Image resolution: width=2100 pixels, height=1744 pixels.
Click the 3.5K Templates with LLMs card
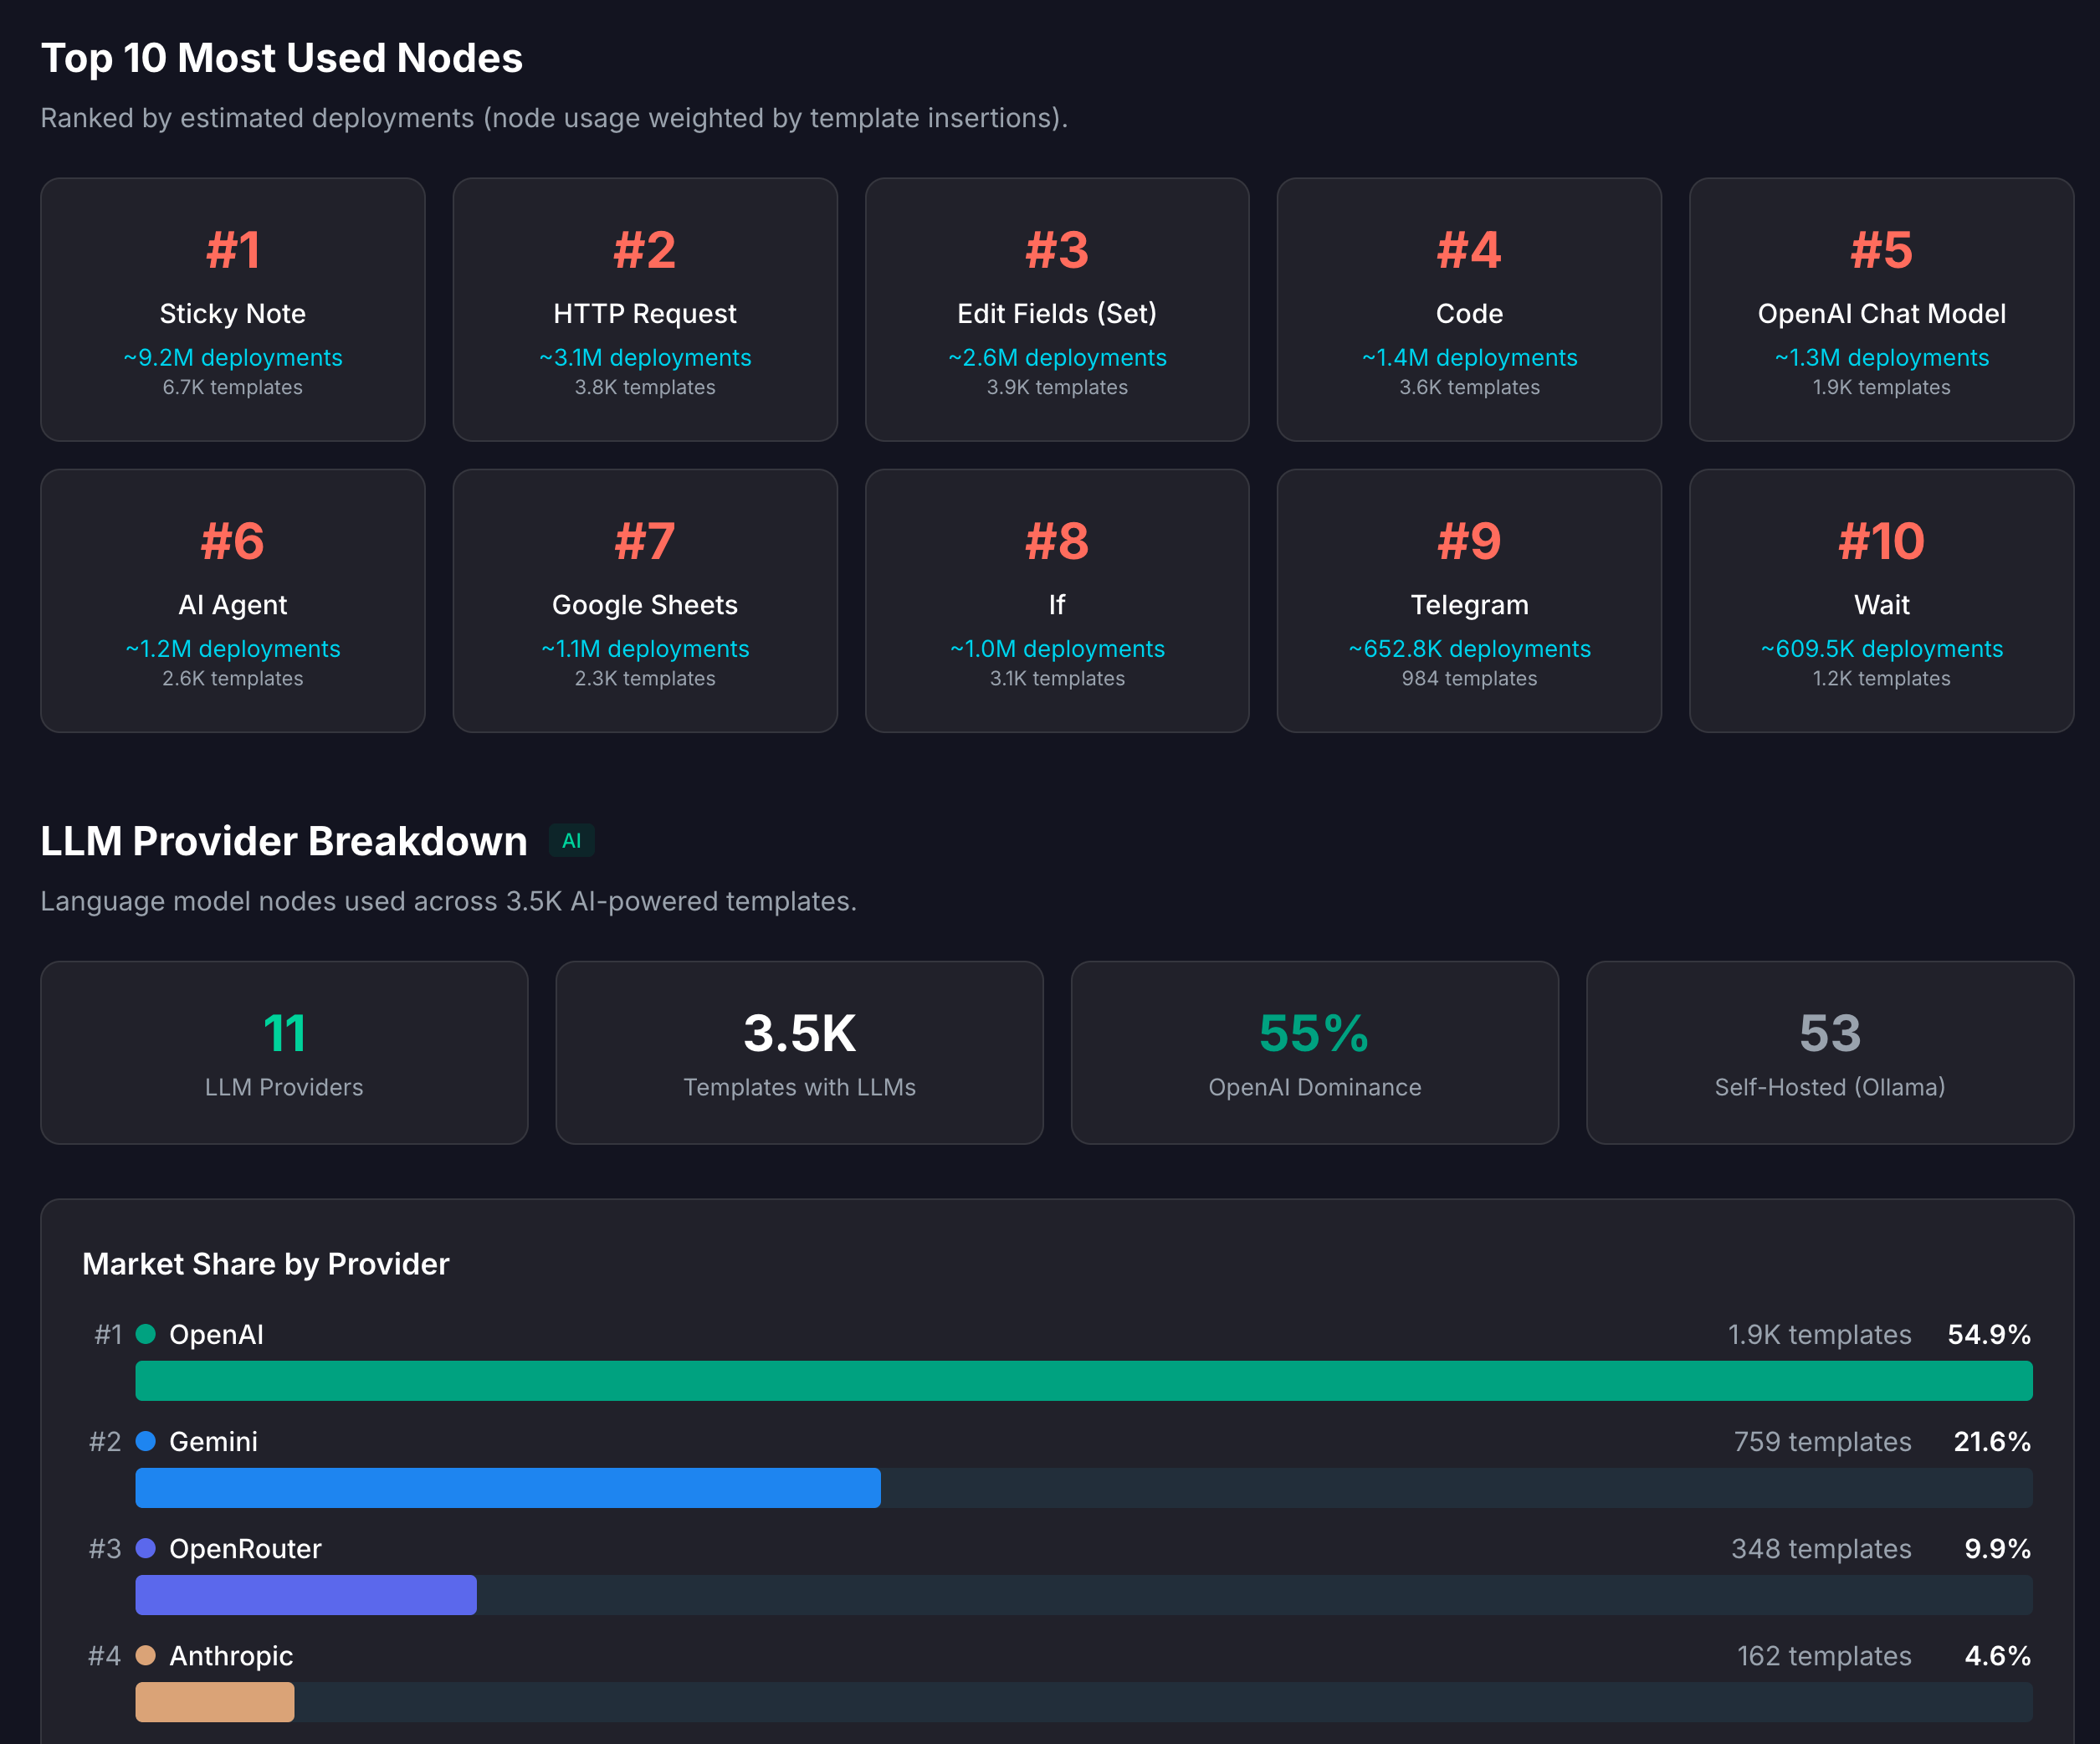[x=799, y=1052]
